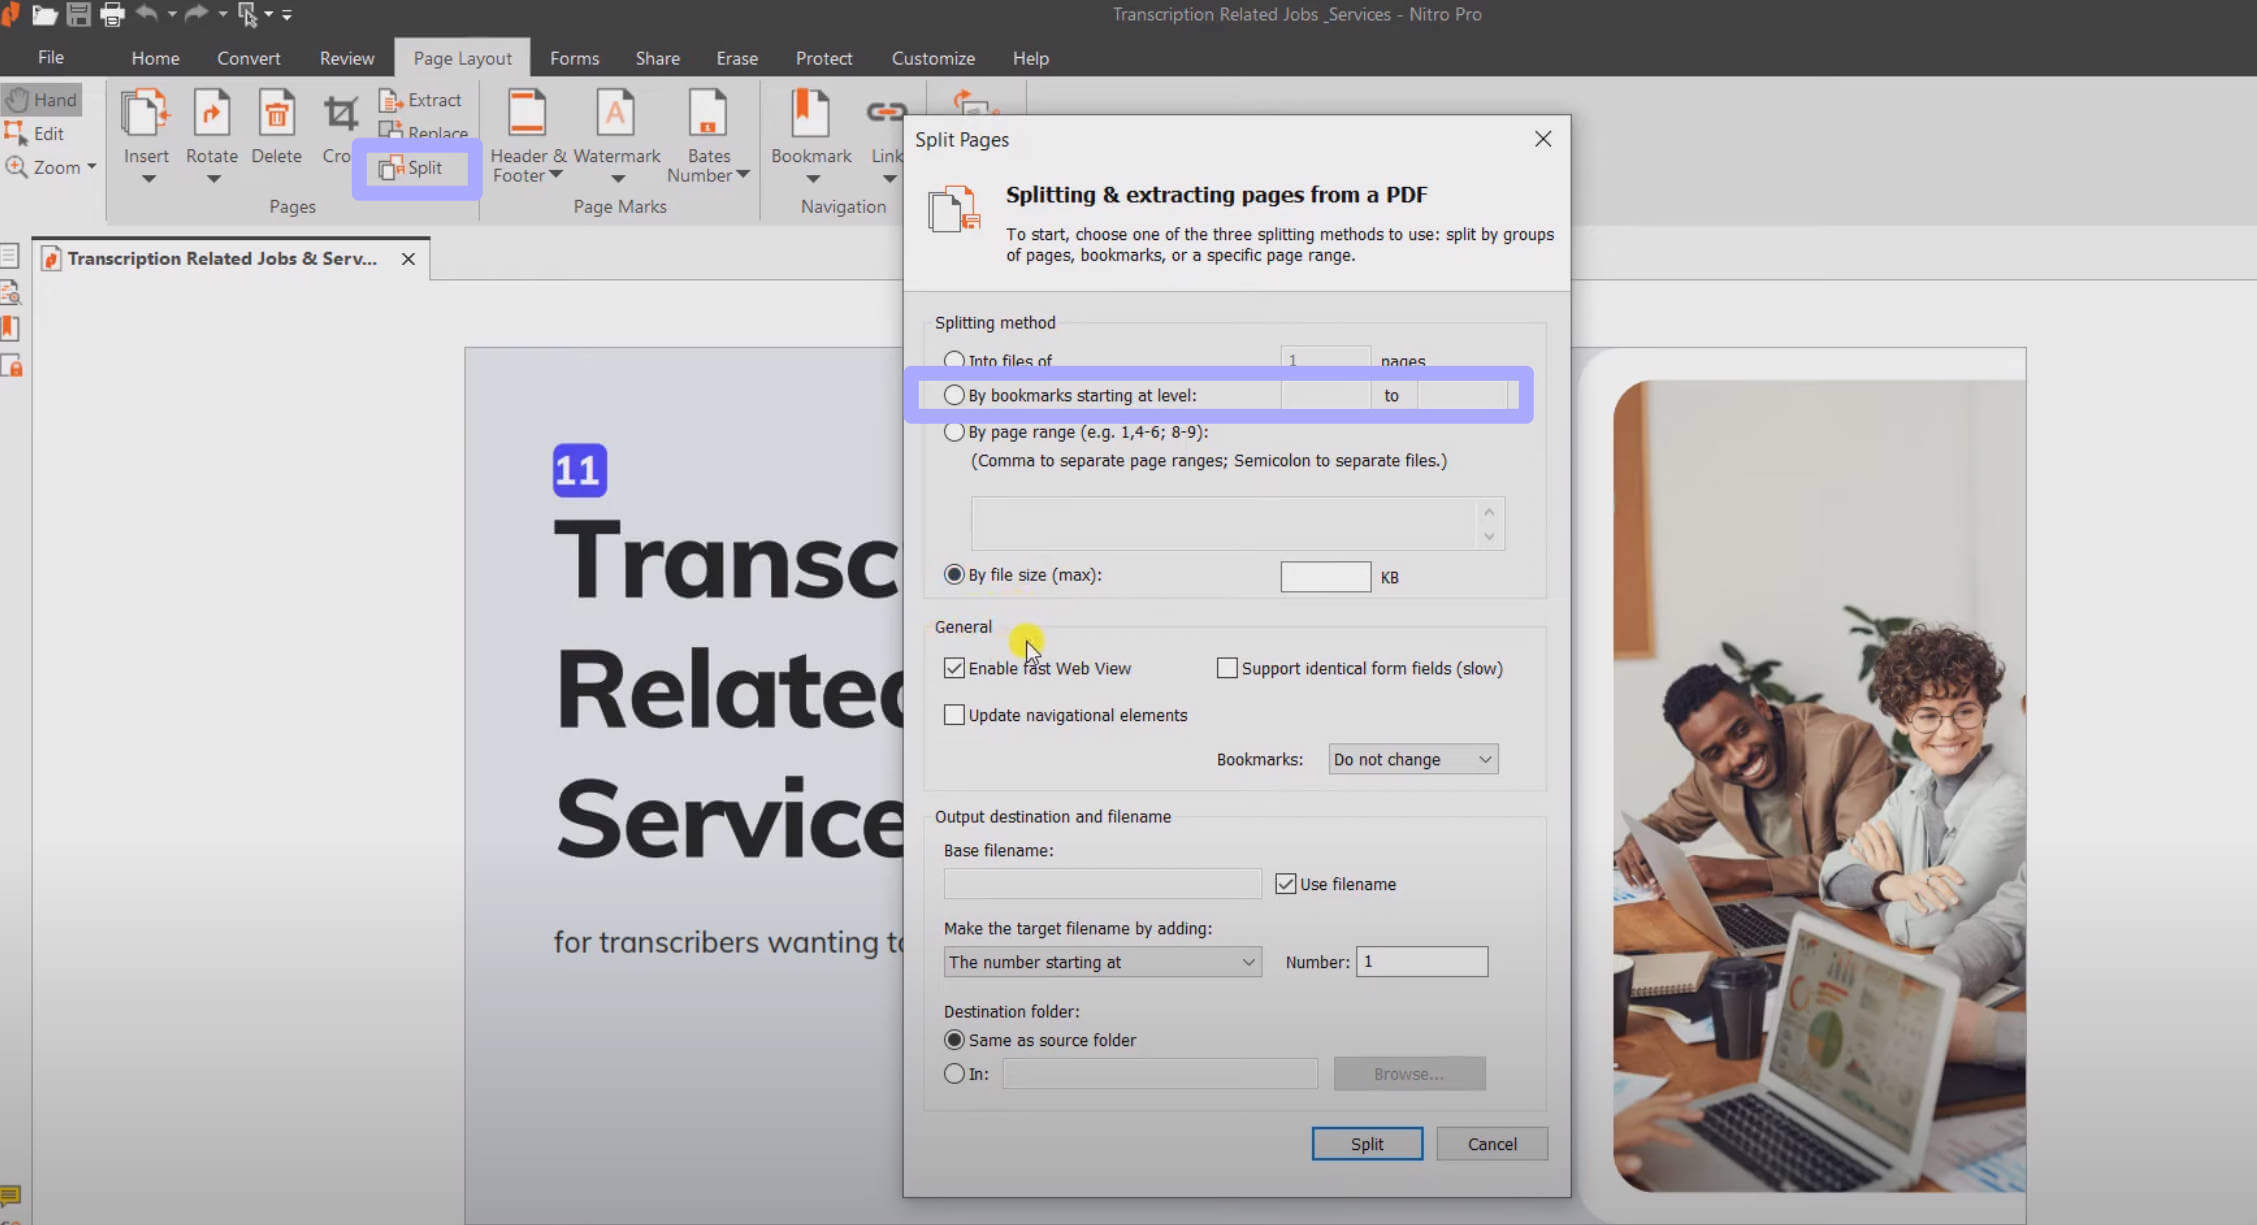Expand the number starting at dropdown
This screenshot has height=1225, width=2257.
click(x=1102, y=962)
